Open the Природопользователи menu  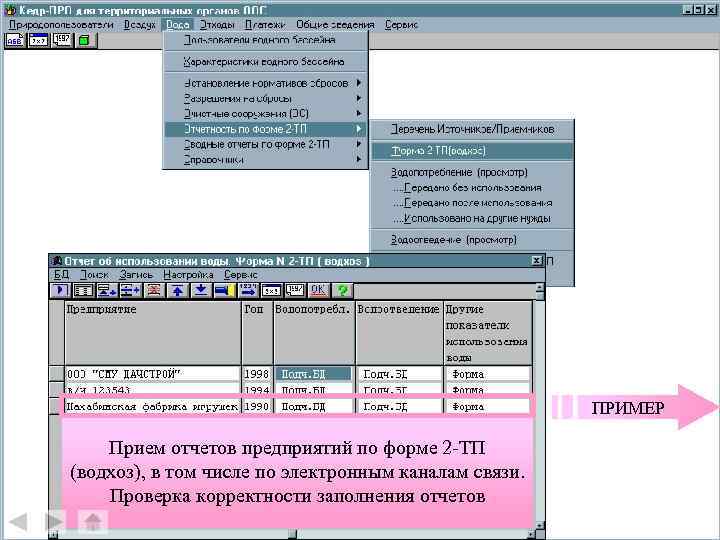pyautogui.click(x=61, y=25)
